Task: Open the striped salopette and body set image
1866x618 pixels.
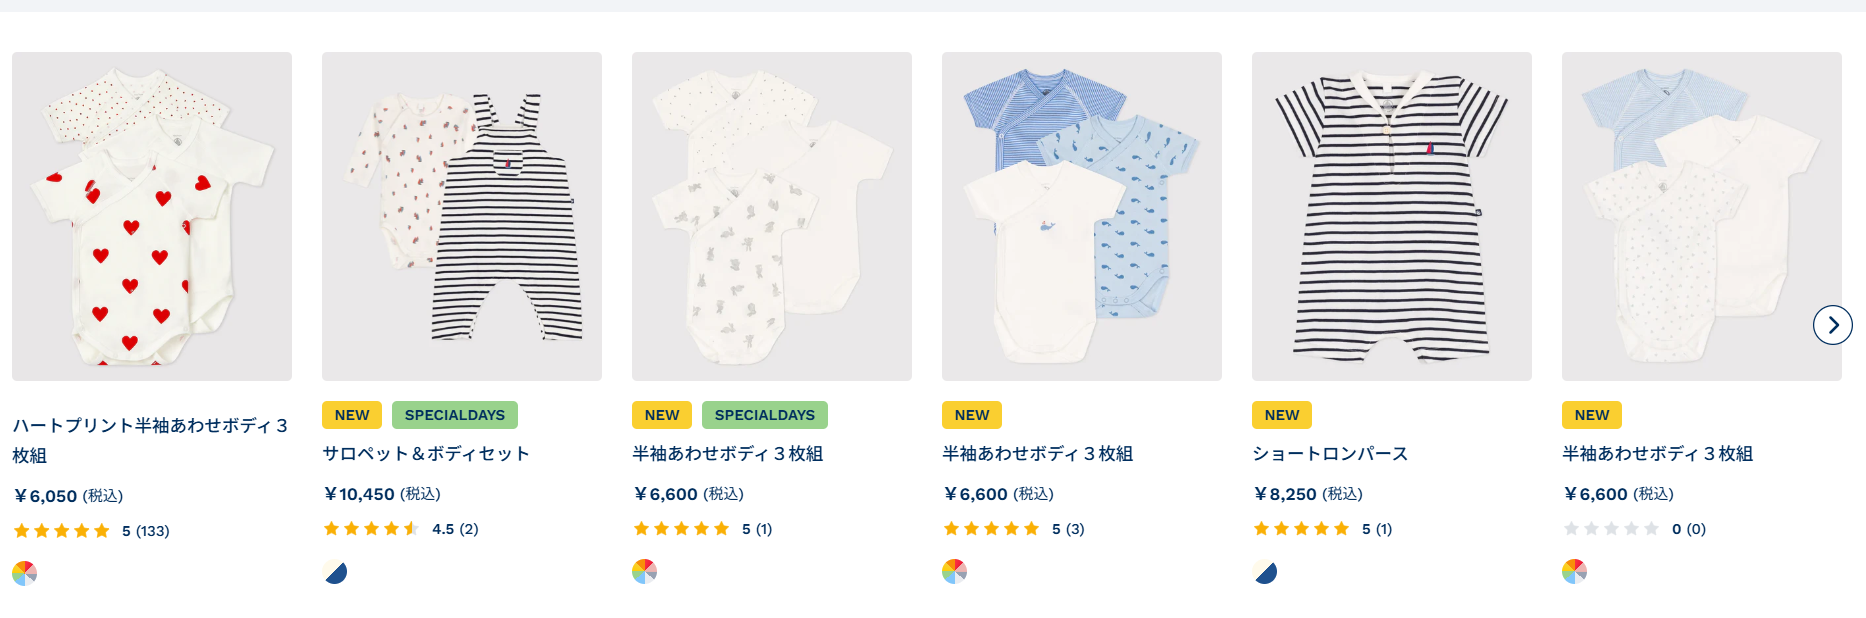Action: 462,216
